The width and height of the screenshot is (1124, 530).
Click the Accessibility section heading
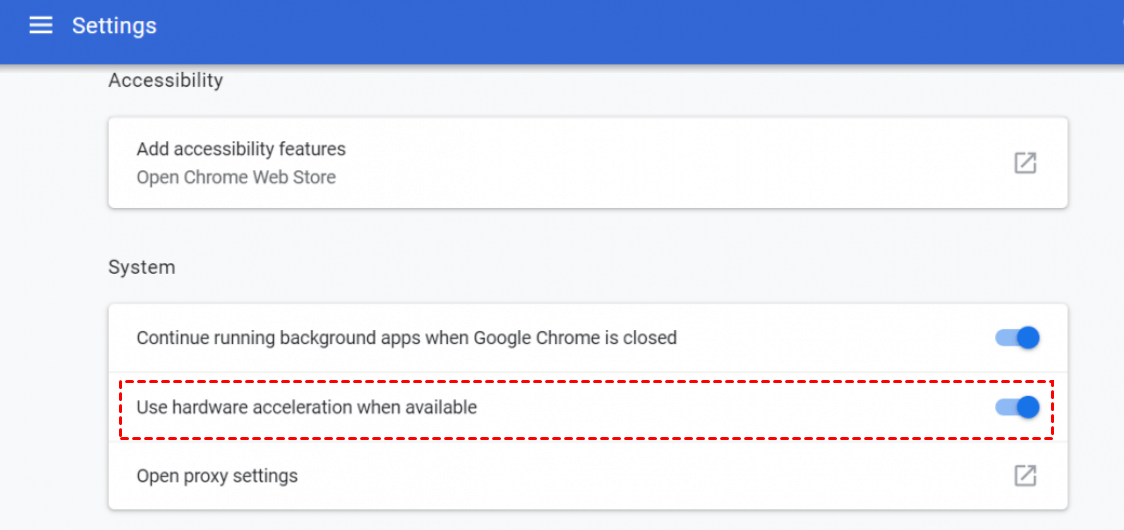click(165, 80)
